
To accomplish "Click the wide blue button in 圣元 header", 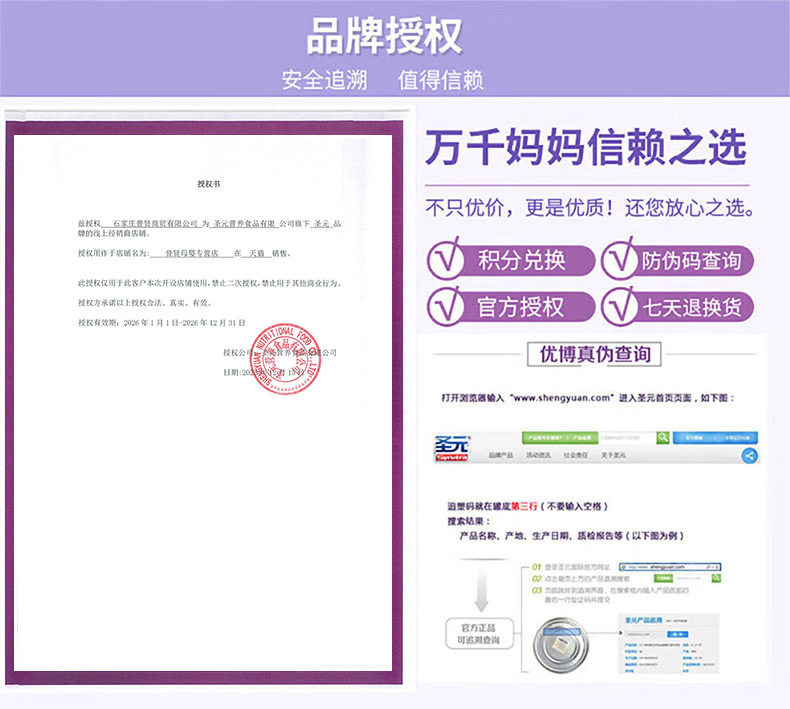I will tap(715, 437).
